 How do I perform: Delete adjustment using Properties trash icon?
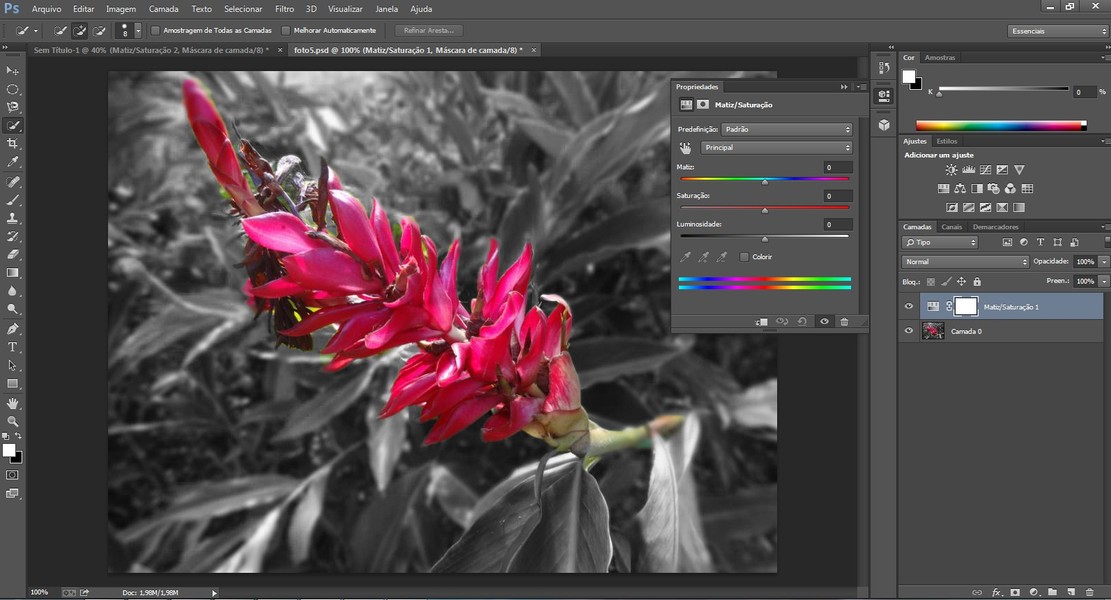coord(844,322)
